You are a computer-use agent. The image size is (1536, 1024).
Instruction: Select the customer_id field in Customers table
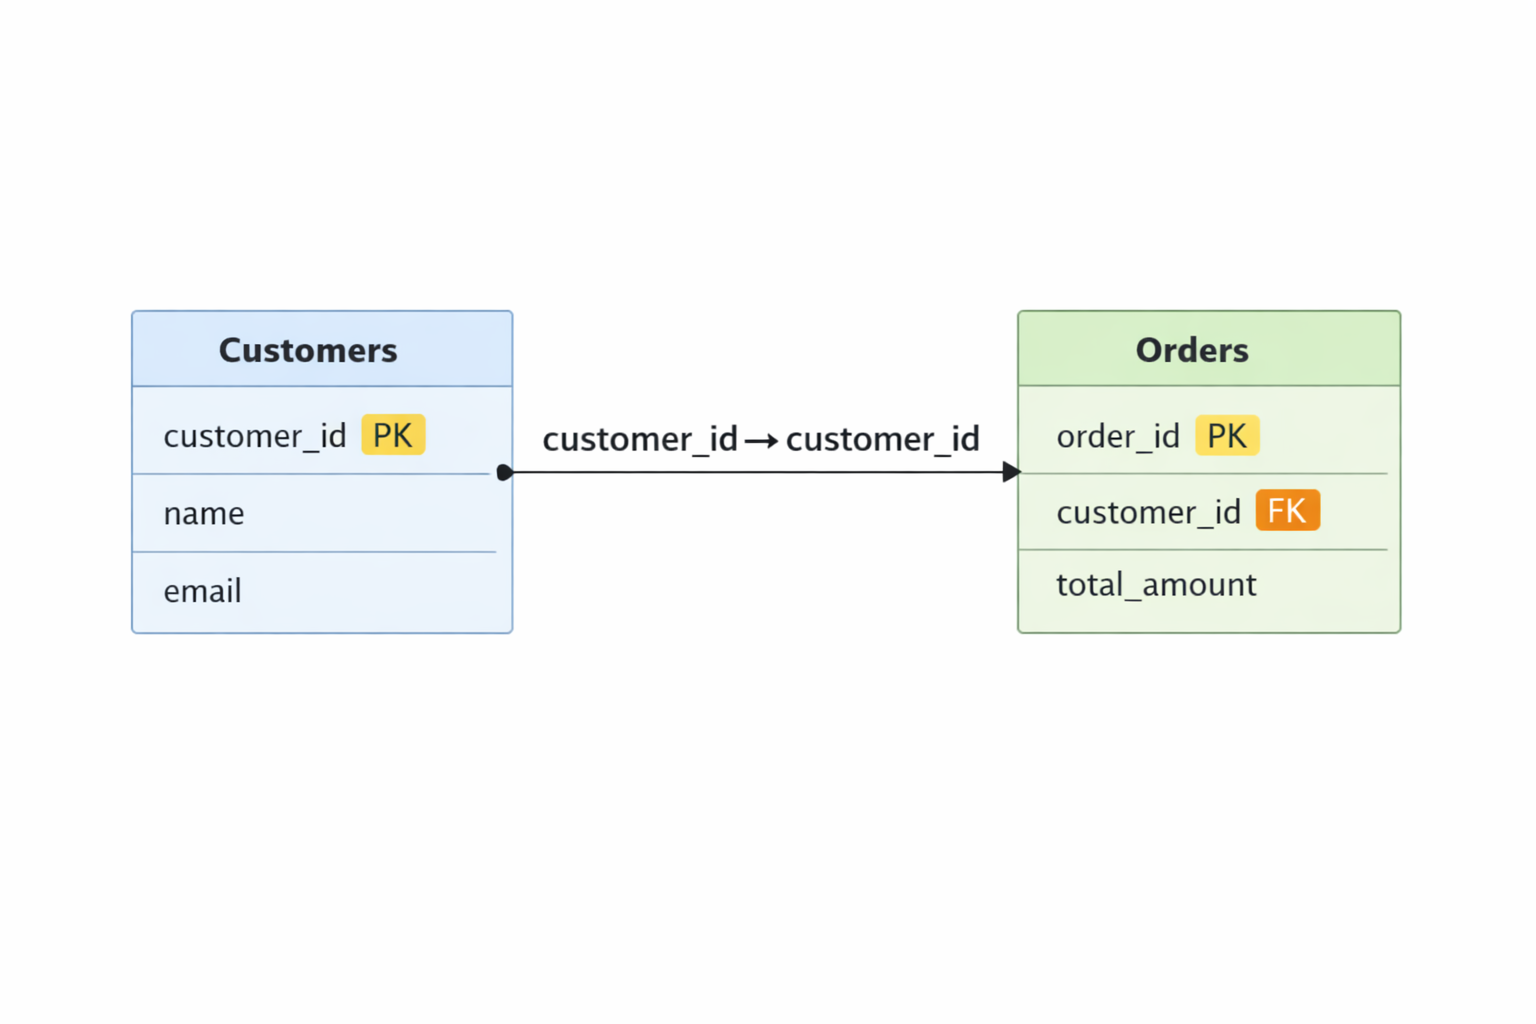[254, 436]
